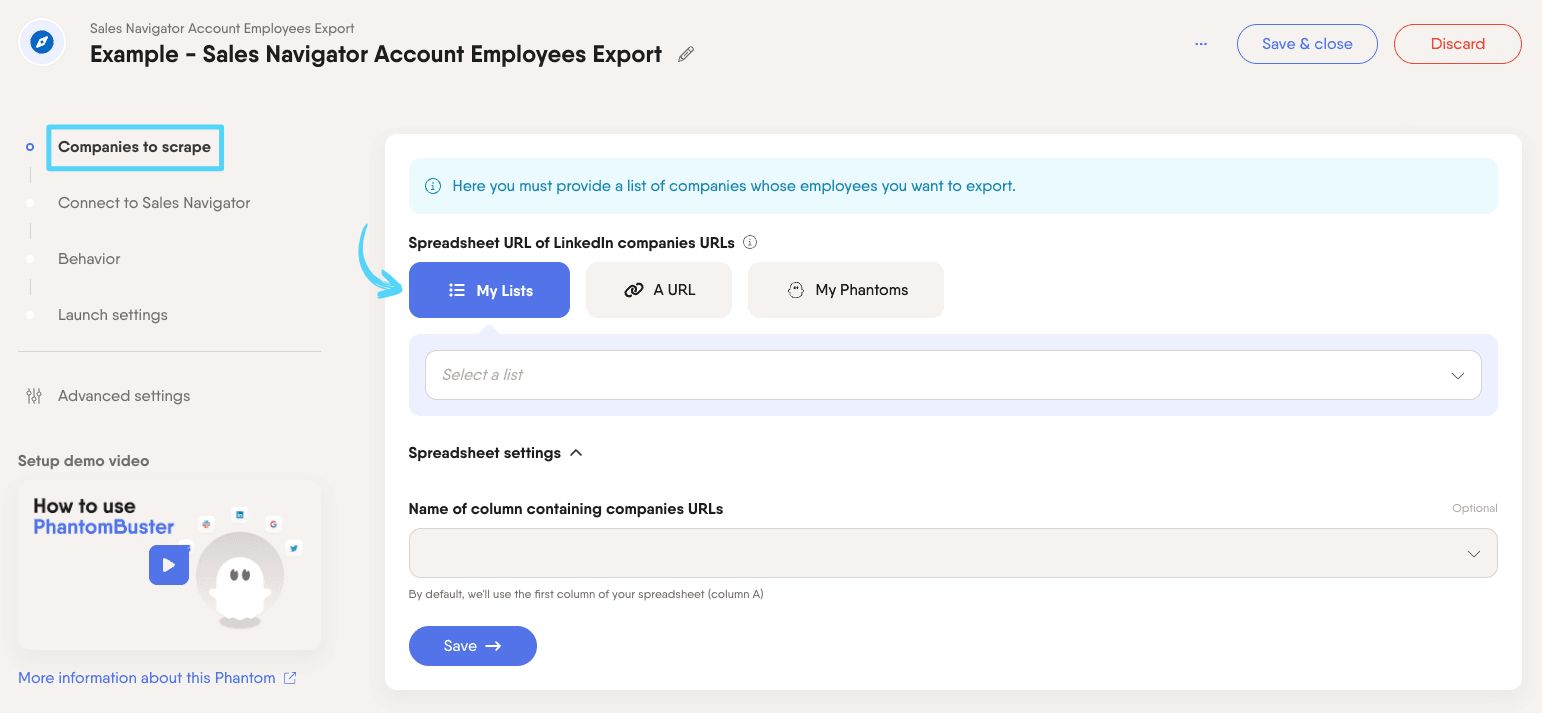The image size is (1542, 713).
Task: Click Save & close button
Action: (1307, 44)
